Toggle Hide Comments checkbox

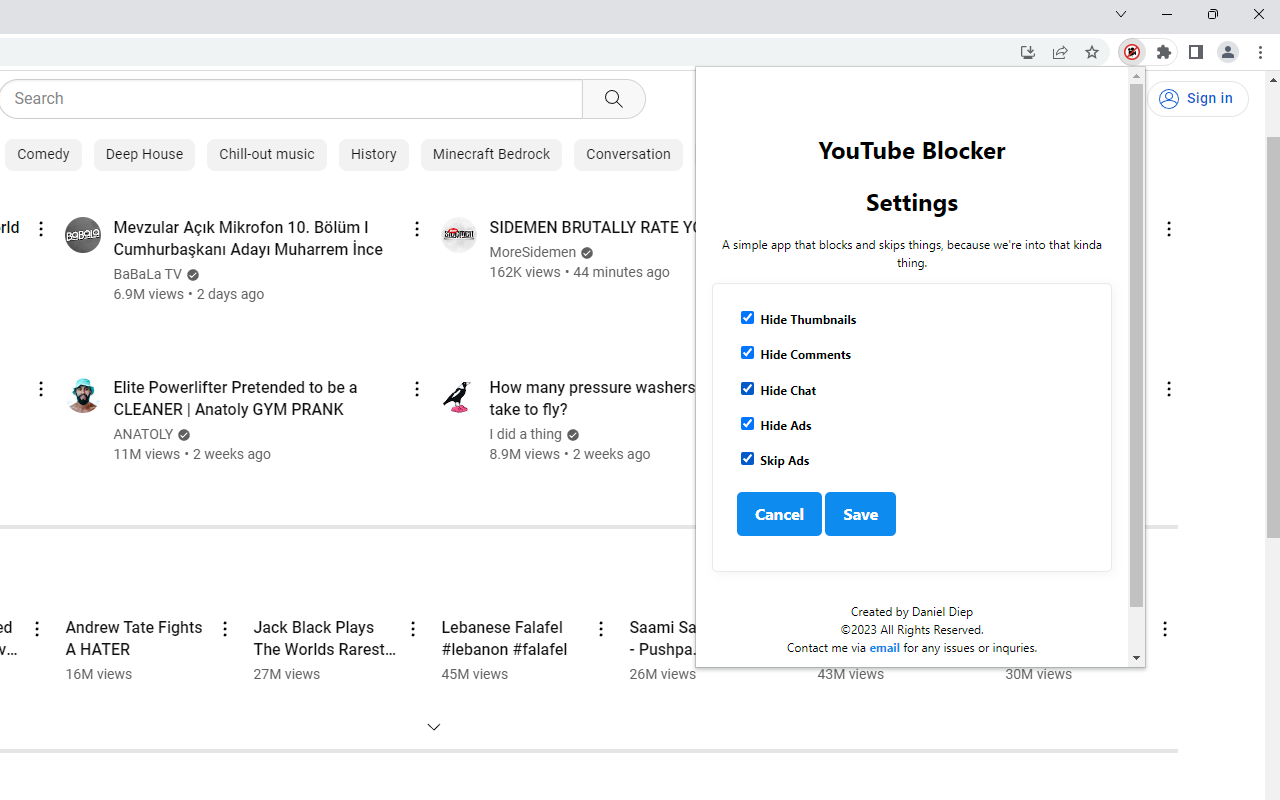tap(747, 353)
